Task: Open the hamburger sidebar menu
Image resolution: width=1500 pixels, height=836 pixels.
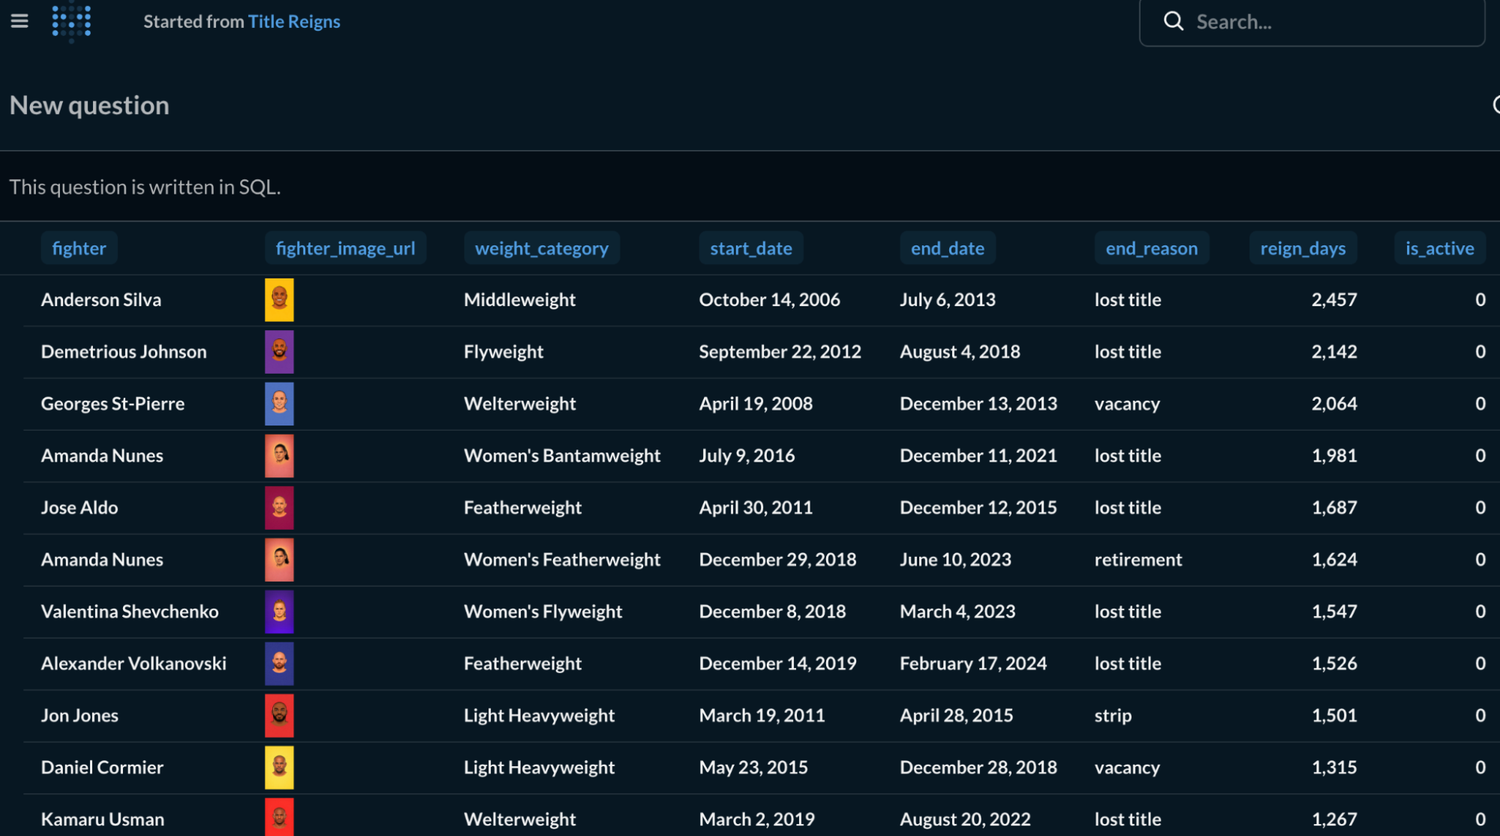Action: [x=19, y=21]
